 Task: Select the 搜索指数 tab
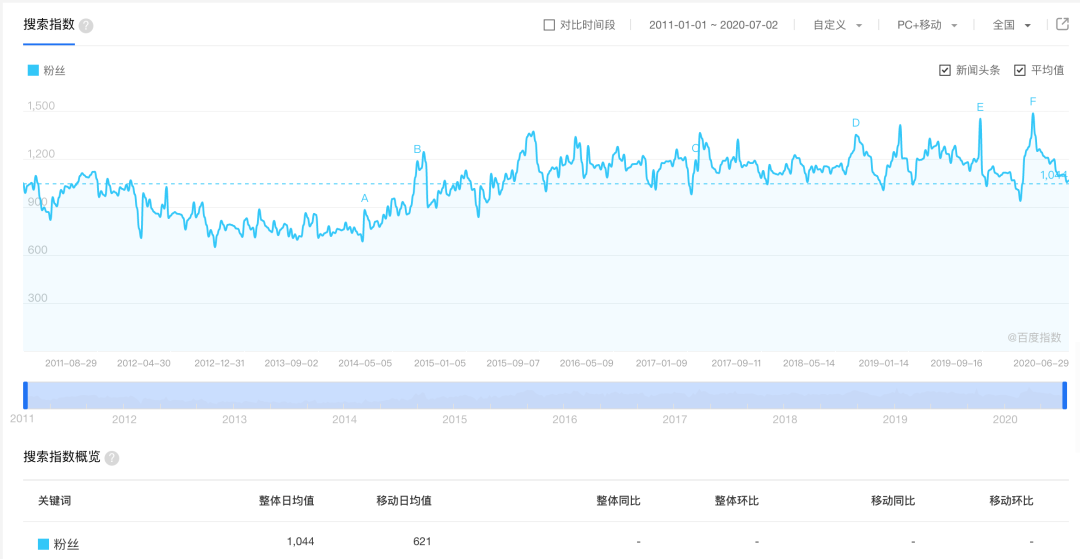pyautogui.click(x=49, y=25)
